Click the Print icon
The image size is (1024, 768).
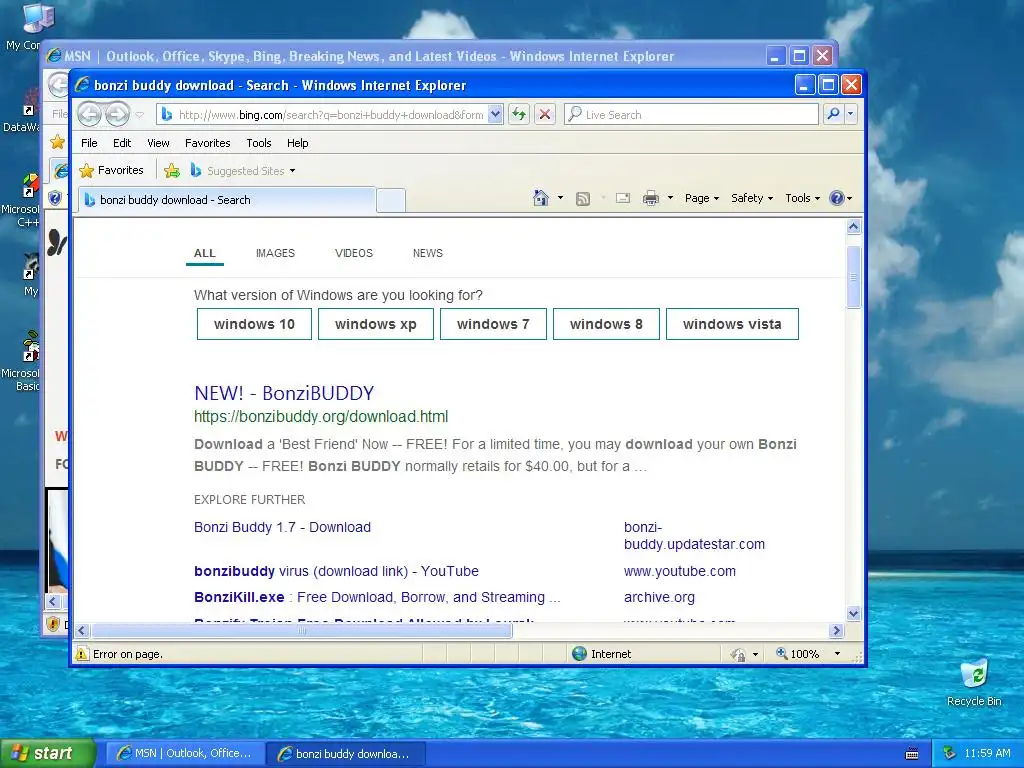point(651,198)
